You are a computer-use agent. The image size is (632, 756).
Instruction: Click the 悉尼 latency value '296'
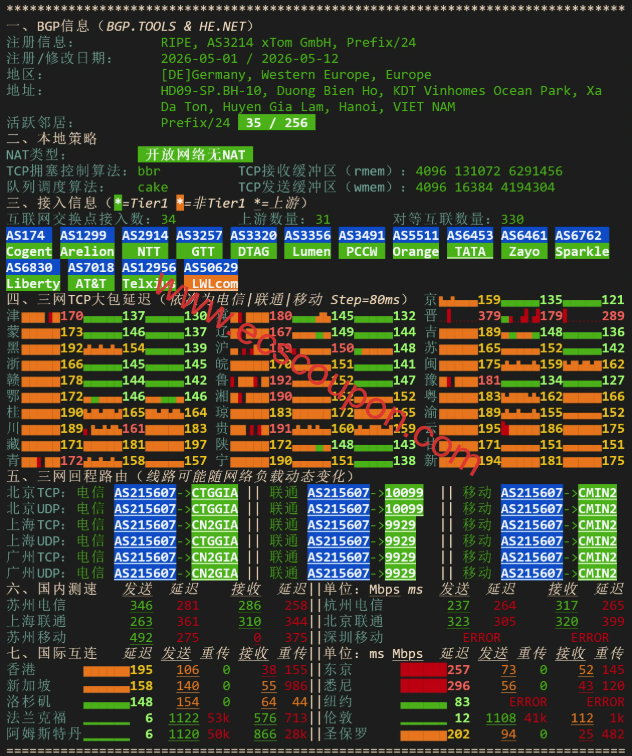pos(458,686)
